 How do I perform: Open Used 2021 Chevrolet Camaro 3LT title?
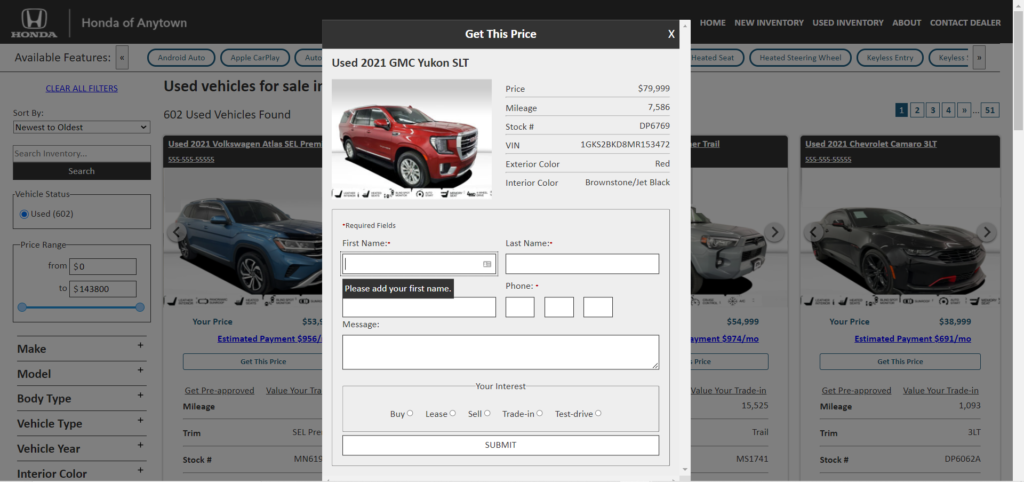871,144
